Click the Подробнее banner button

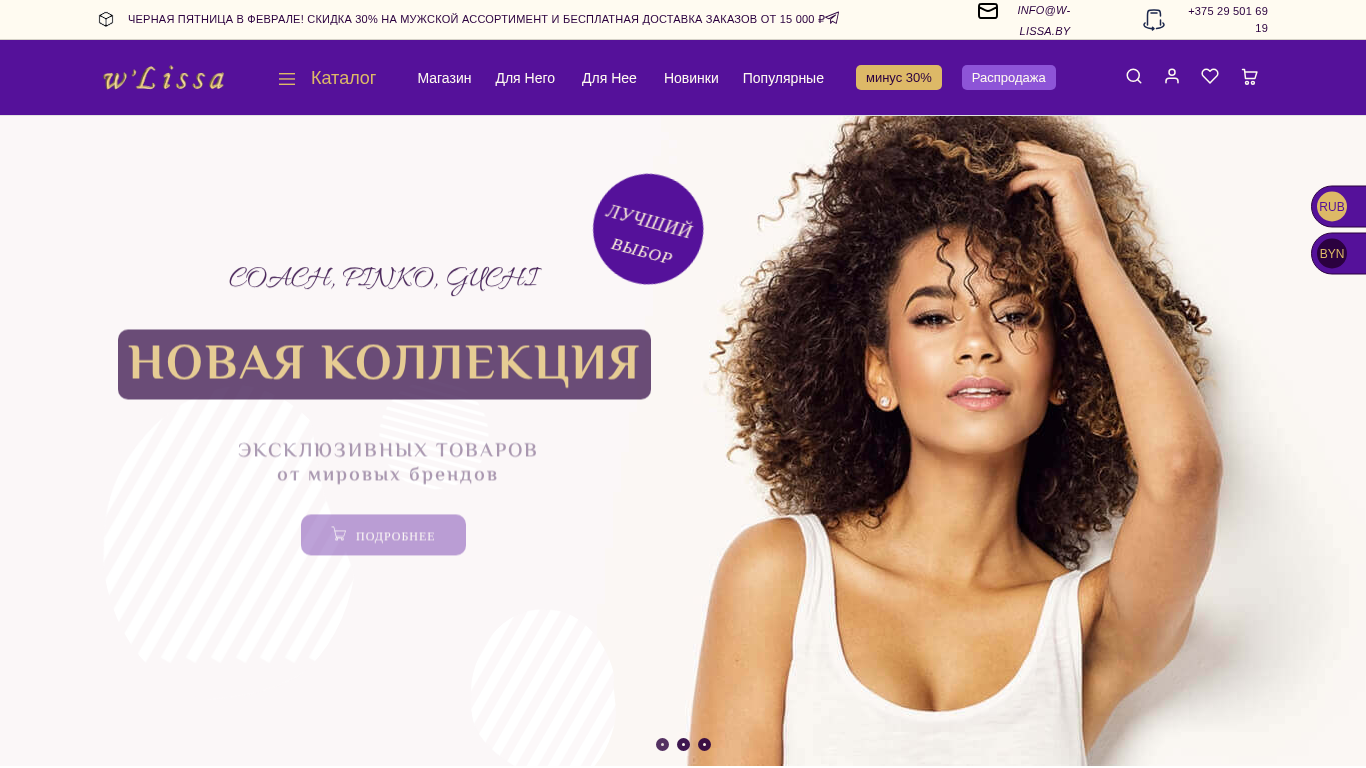pos(383,535)
